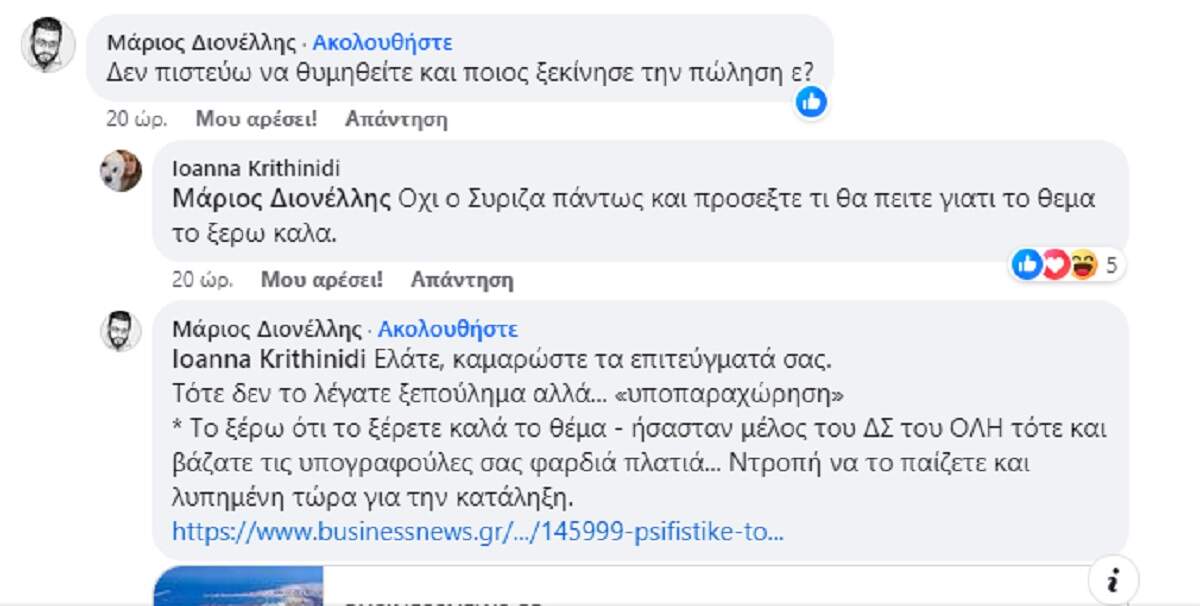Click the 20 ώρ. timestamp on first comment
Viewport: 1200px width, 606px height.
(x=137, y=119)
